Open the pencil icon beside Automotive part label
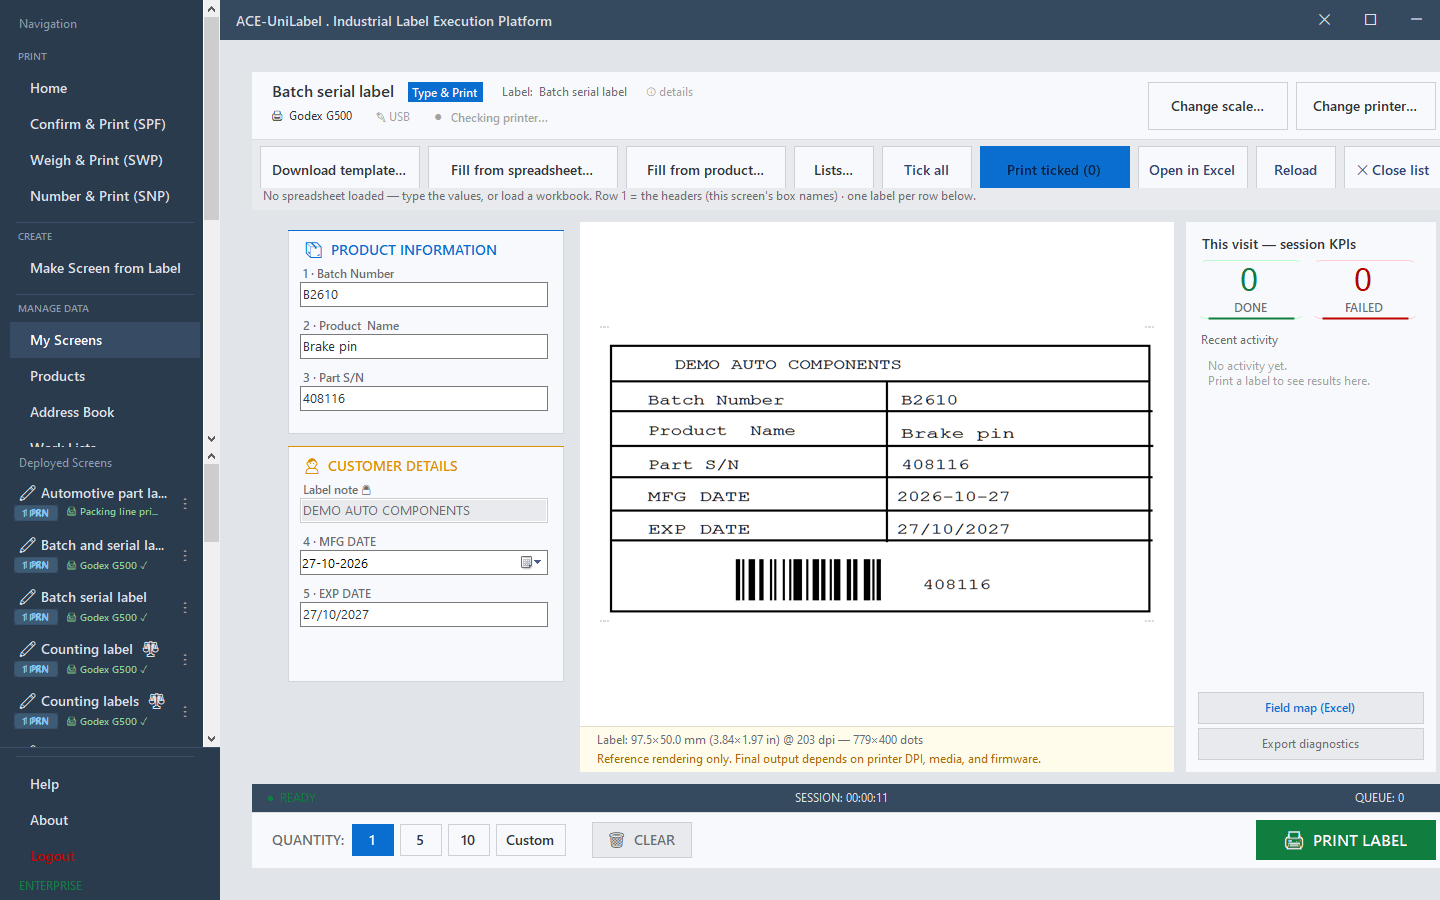Image resolution: width=1440 pixels, height=900 pixels. pyautogui.click(x=28, y=493)
